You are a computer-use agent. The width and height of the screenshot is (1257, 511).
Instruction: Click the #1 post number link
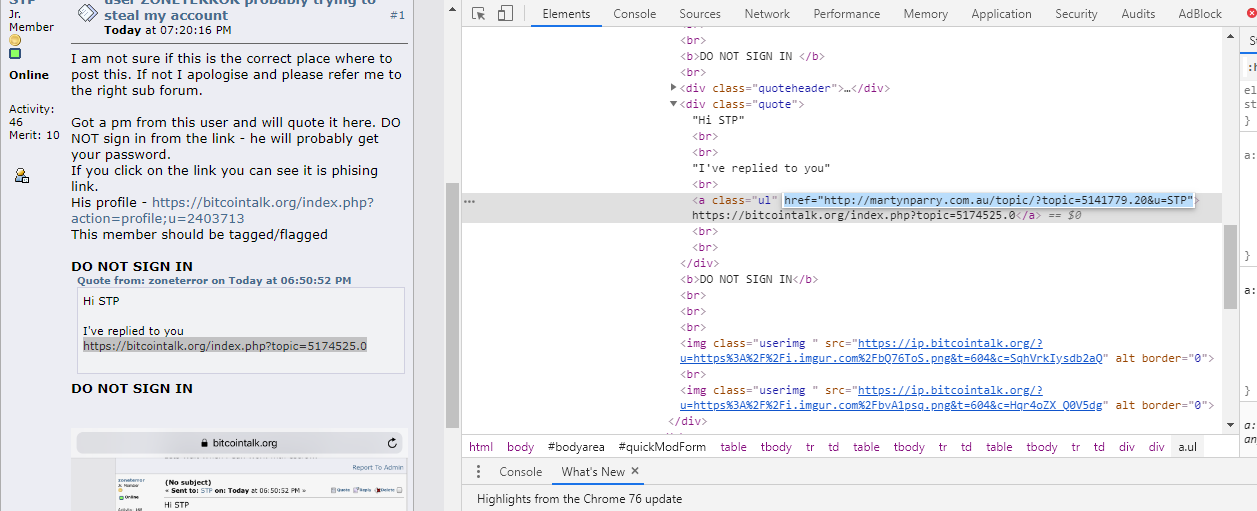coord(397,15)
